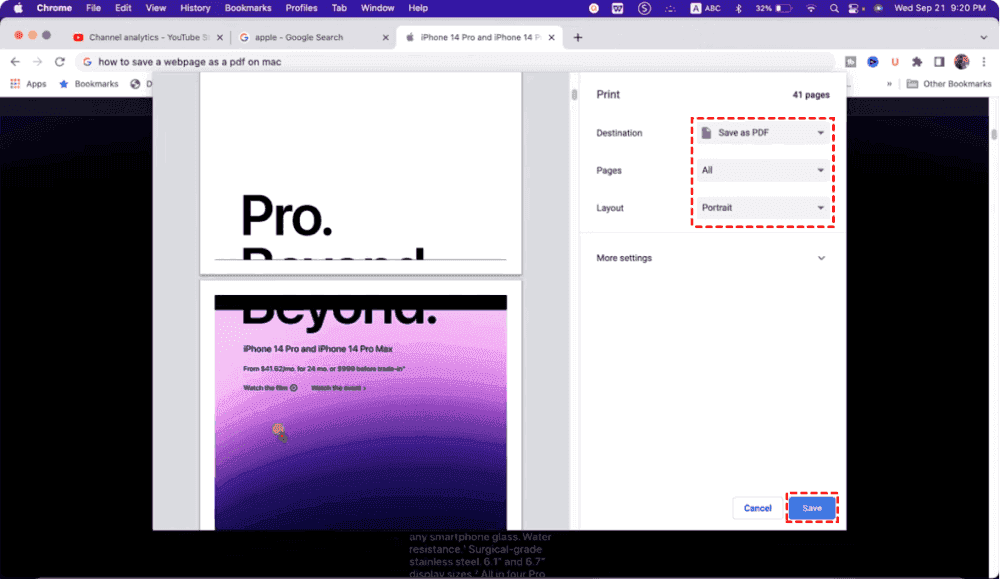
Task: Open the Edit menu
Action: (123, 8)
